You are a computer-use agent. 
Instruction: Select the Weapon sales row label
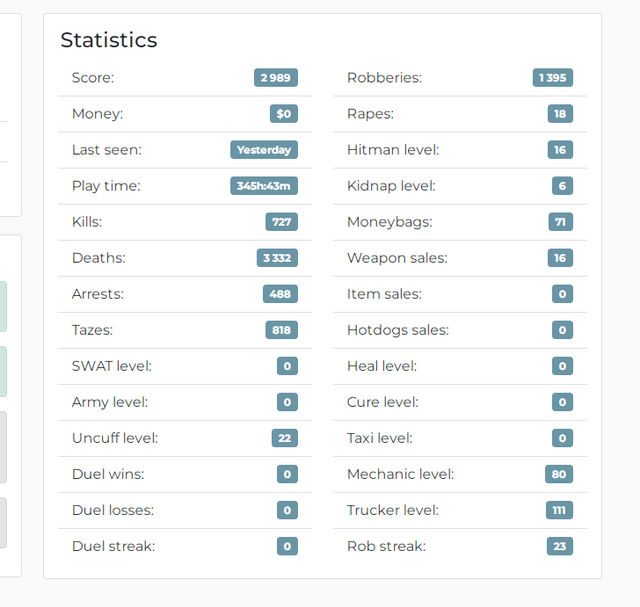tap(397, 258)
